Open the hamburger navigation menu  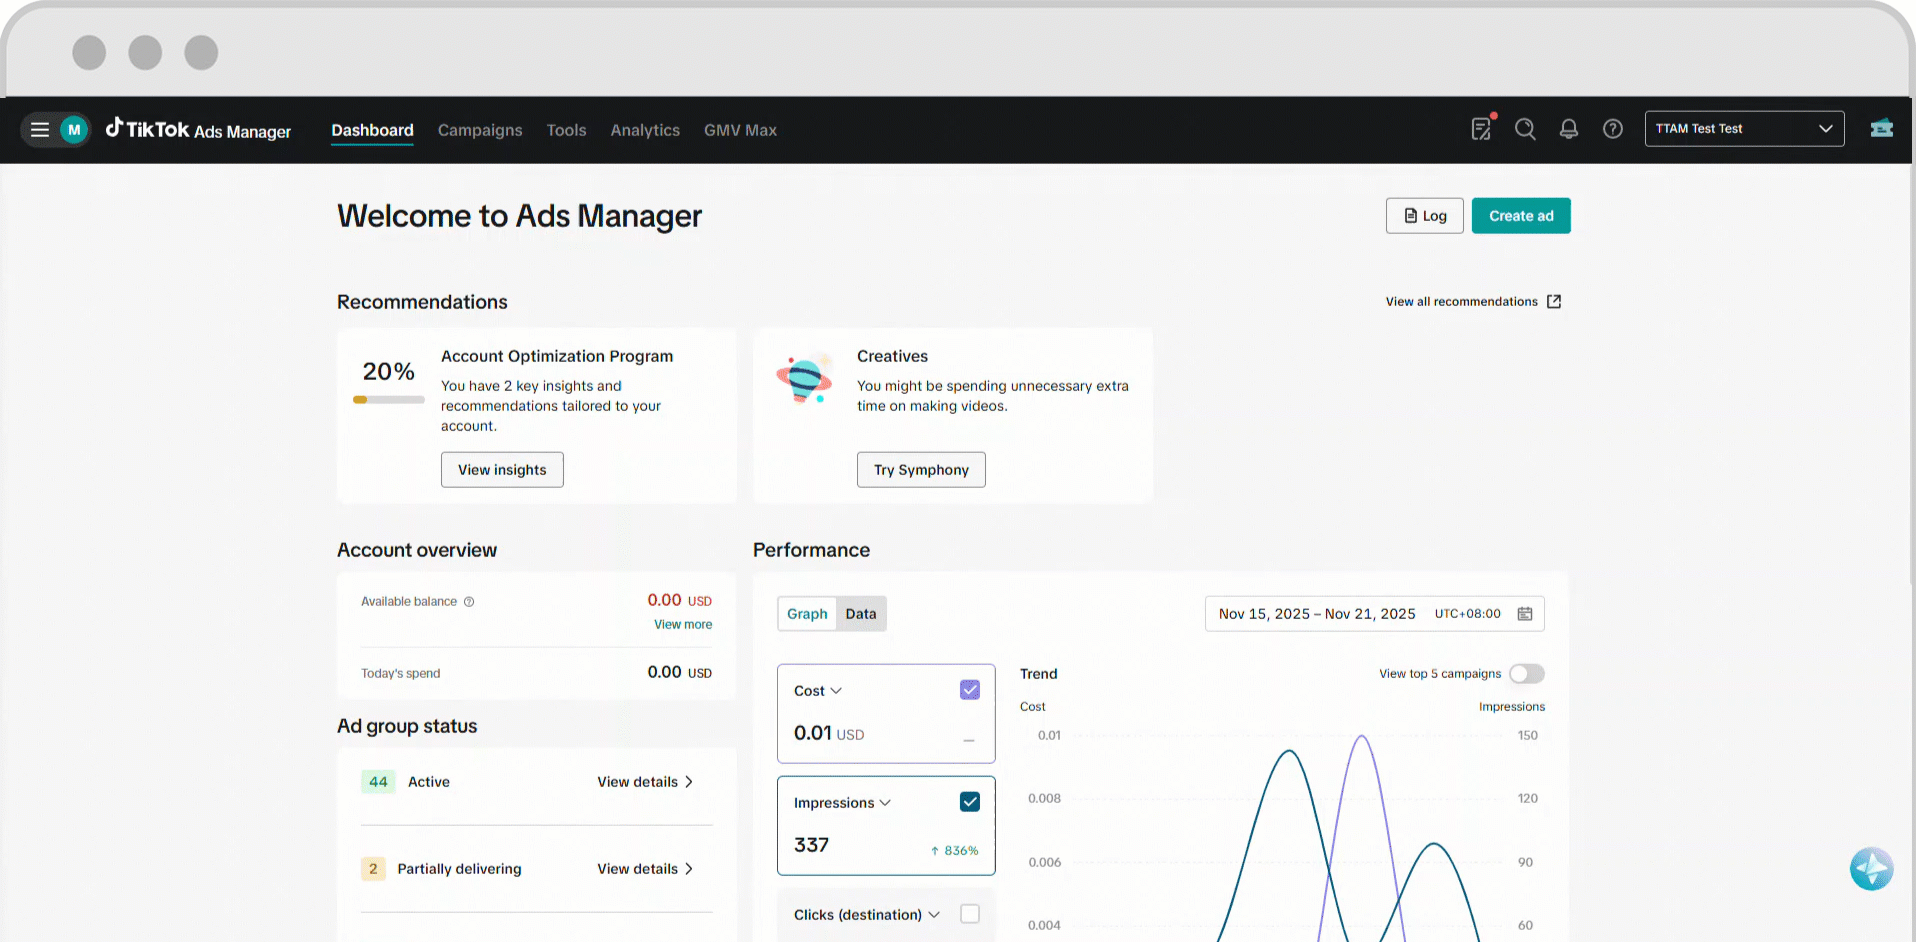(39, 129)
